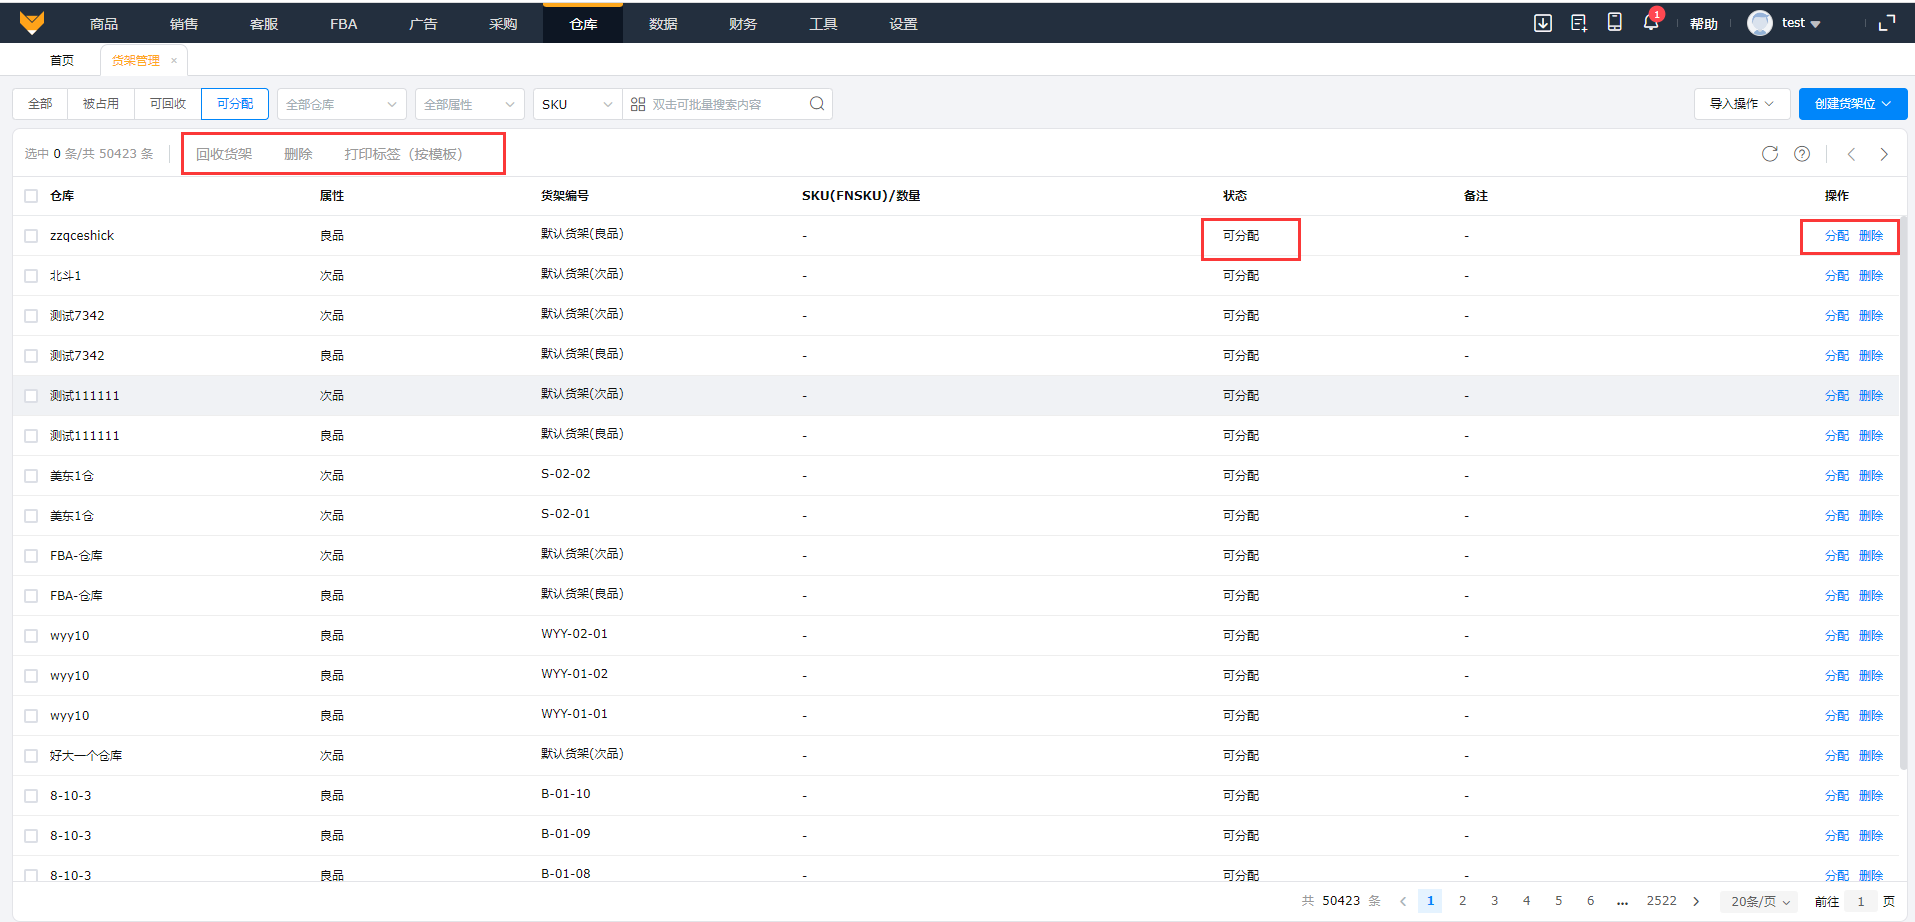Image resolution: width=1915 pixels, height=922 pixels.
Task: Check the 好大一个仓库 row checkbox
Action: click(31, 756)
